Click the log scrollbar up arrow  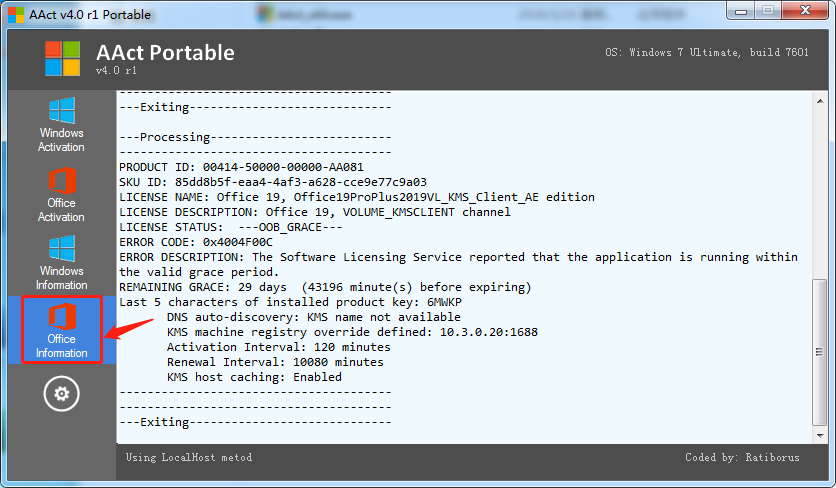click(820, 101)
